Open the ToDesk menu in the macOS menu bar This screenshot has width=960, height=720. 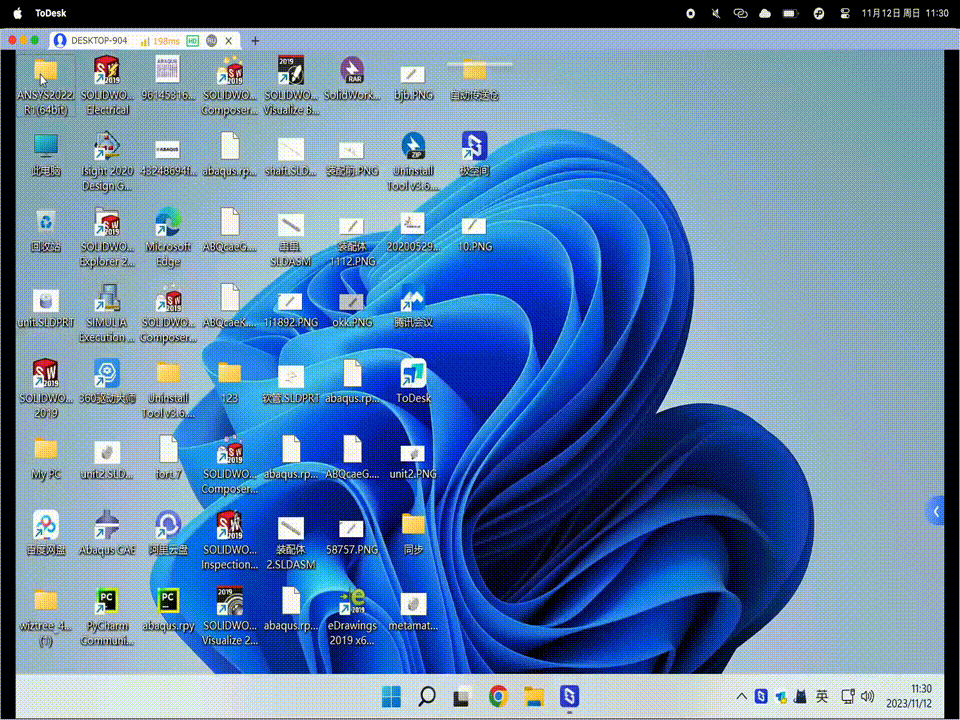(x=51, y=13)
